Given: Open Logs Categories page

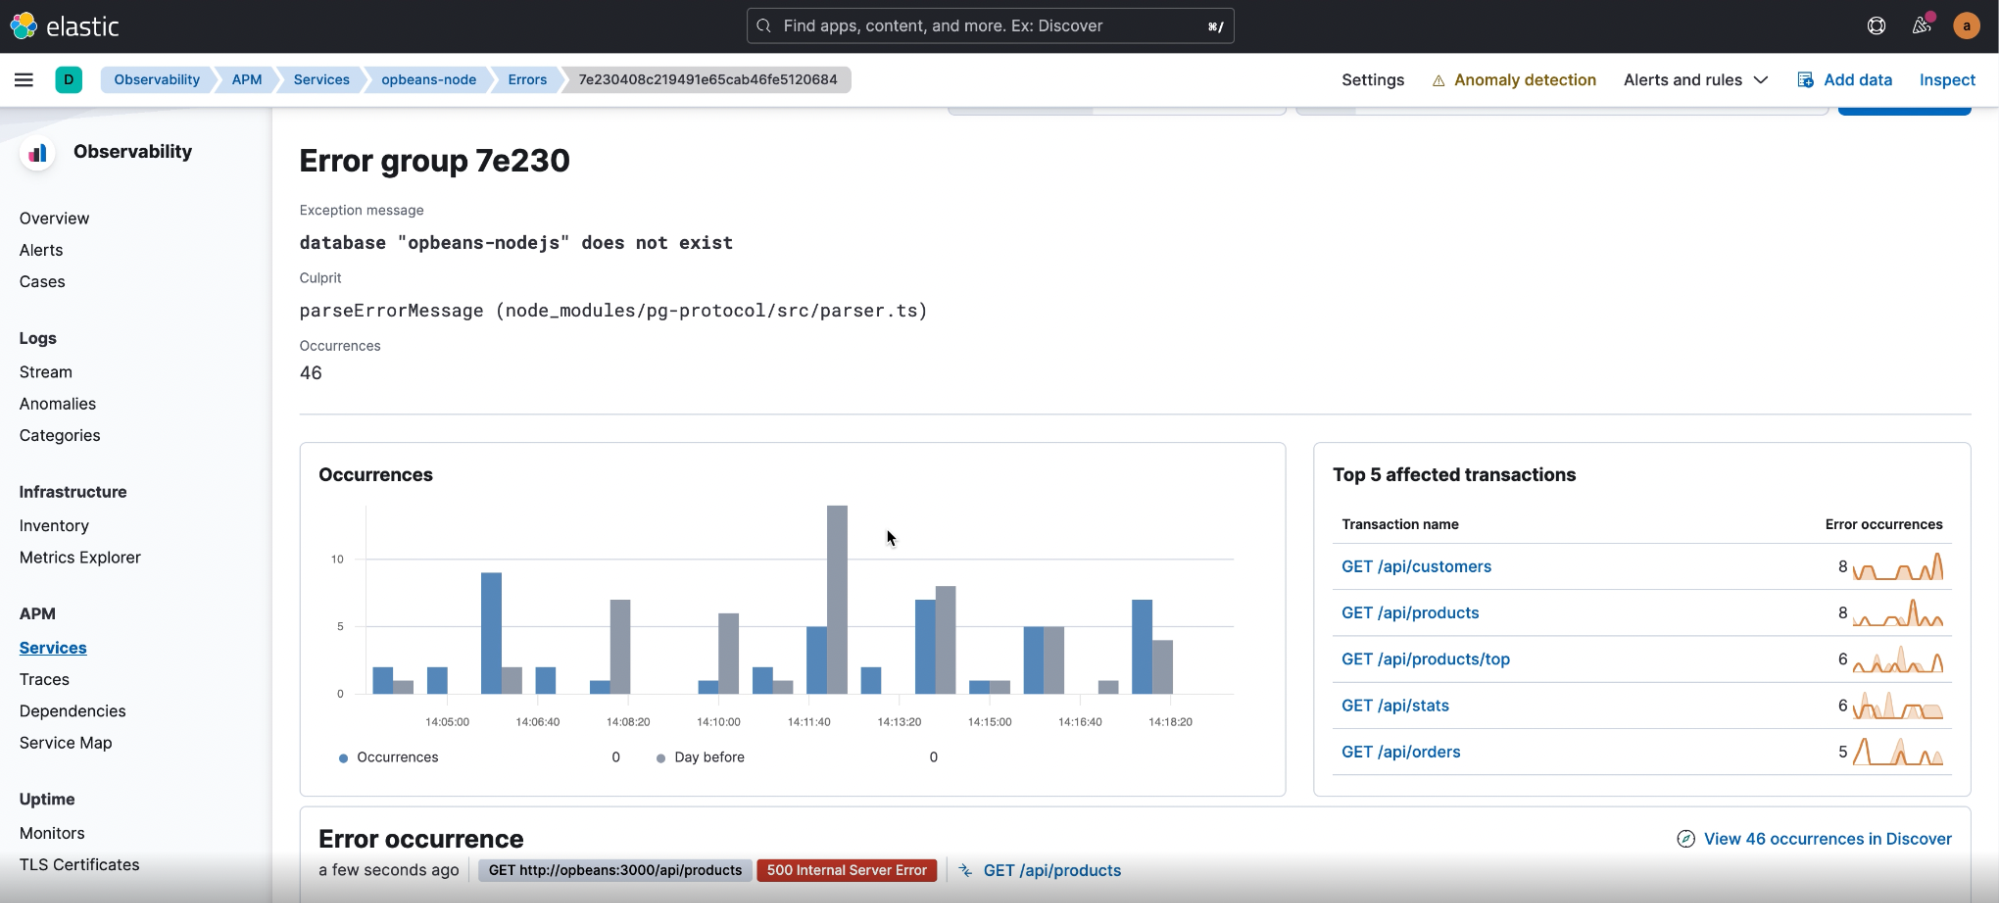Looking at the screenshot, I should tap(60, 436).
